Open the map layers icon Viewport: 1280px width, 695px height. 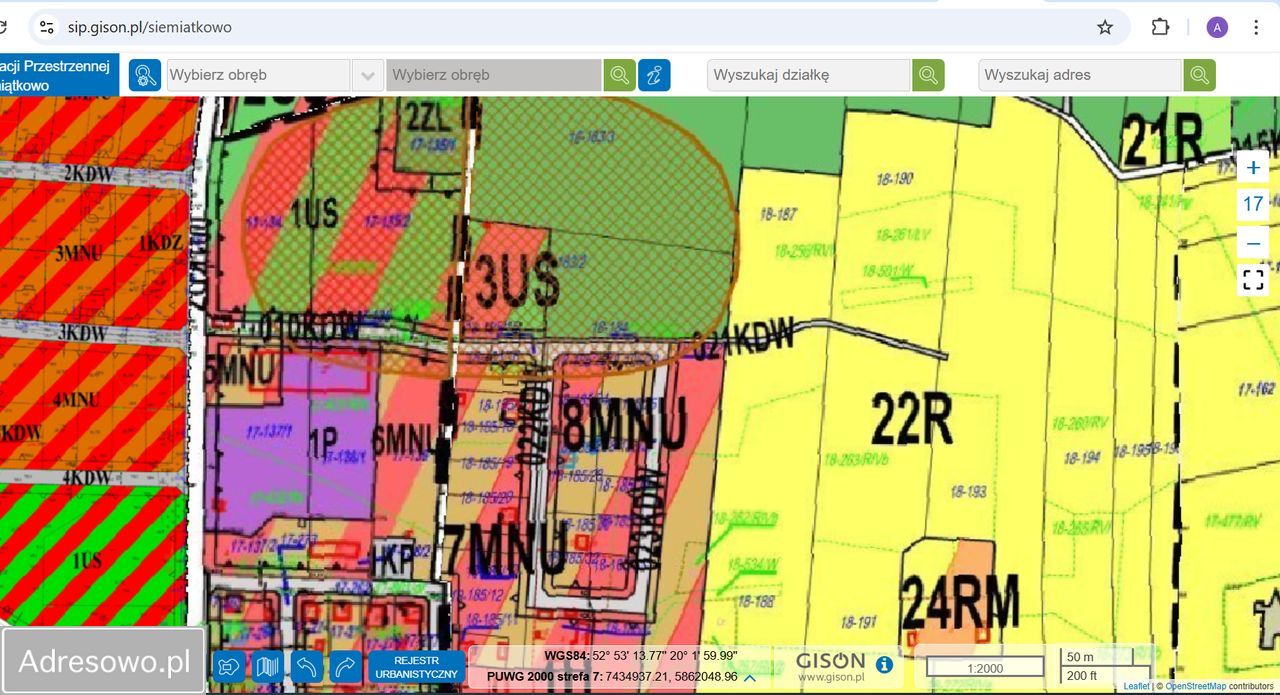pos(267,666)
